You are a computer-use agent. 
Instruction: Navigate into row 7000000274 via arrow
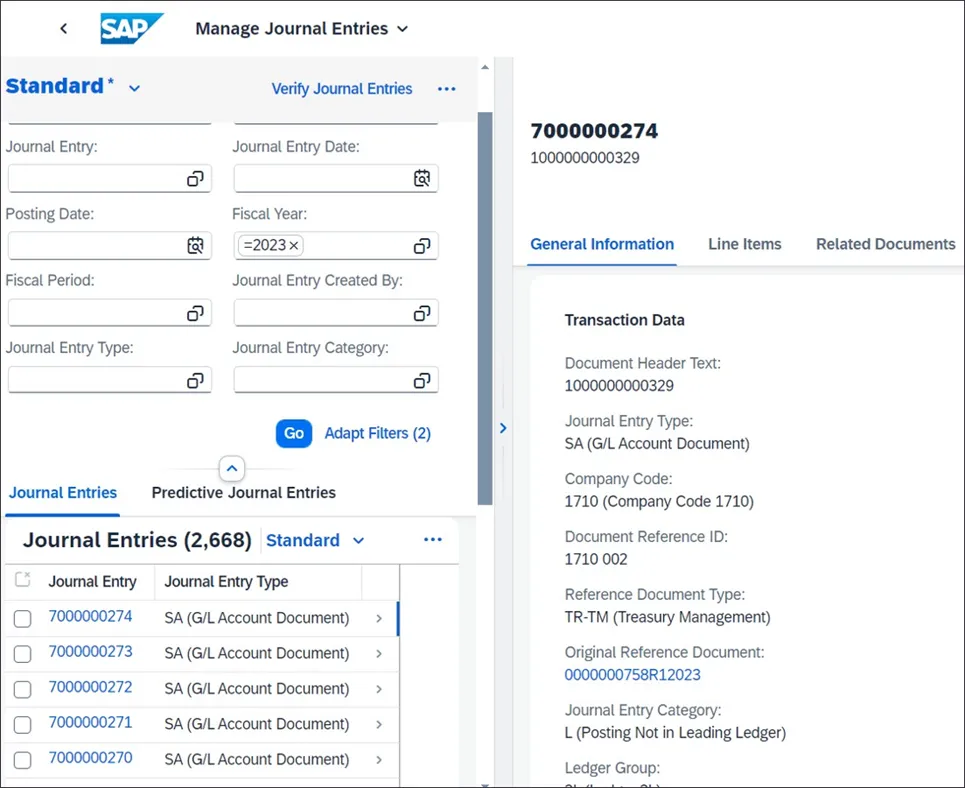click(x=379, y=618)
